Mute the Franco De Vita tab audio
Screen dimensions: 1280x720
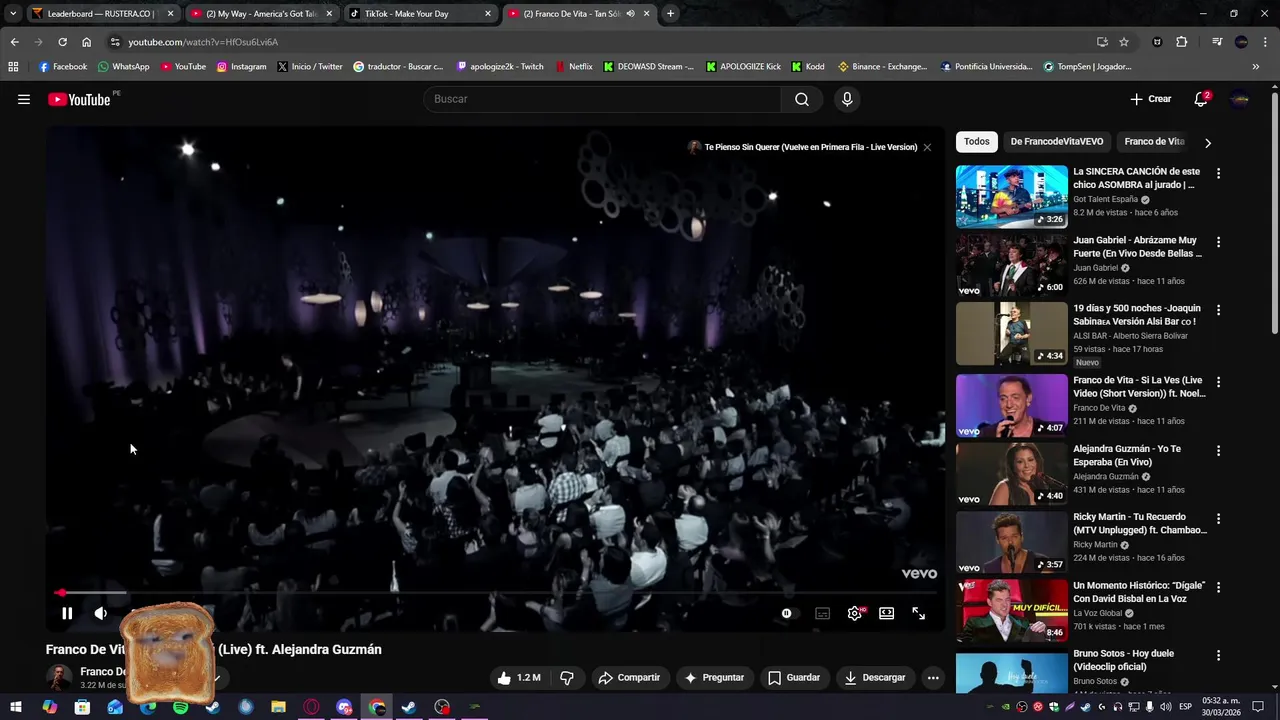tap(630, 14)
